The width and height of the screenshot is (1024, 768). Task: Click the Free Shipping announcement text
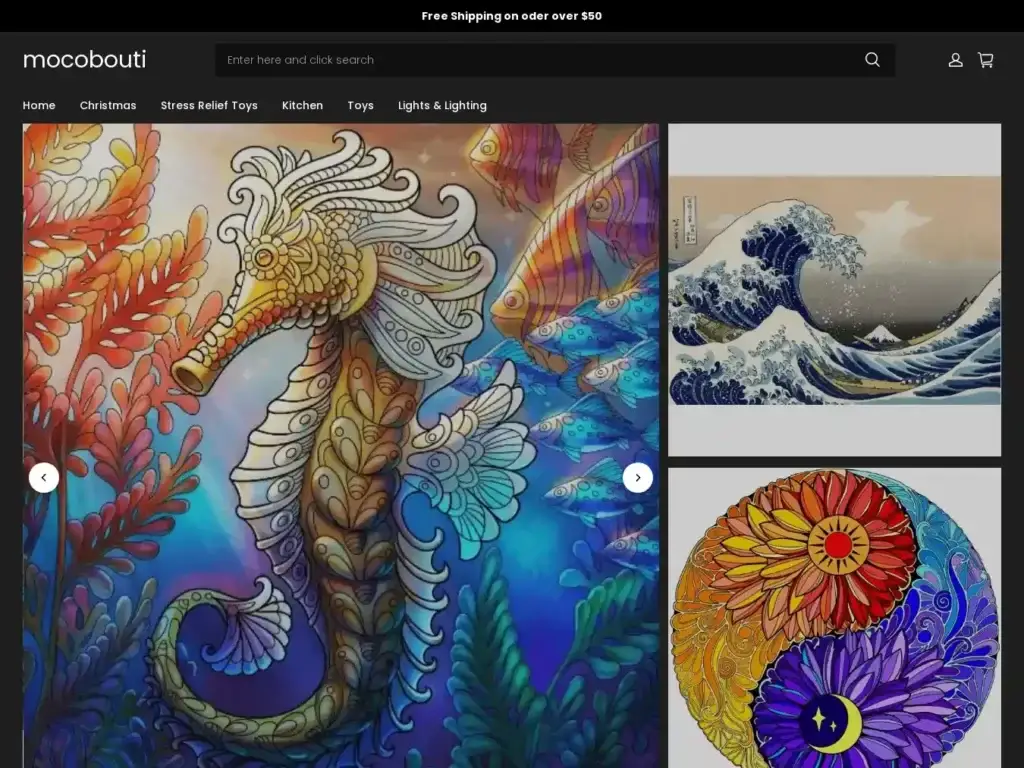pyautogui.click(x=512, y=16)
